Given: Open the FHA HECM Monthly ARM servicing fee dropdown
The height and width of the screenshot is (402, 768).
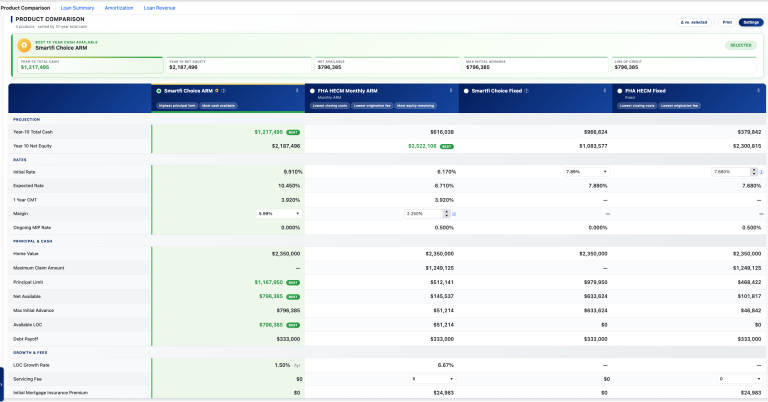Looking at the screenshot, I should 432,379.
